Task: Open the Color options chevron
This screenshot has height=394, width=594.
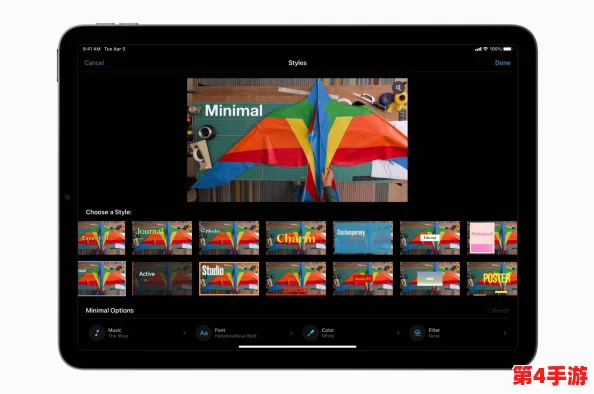Action: tap(398, 333)
